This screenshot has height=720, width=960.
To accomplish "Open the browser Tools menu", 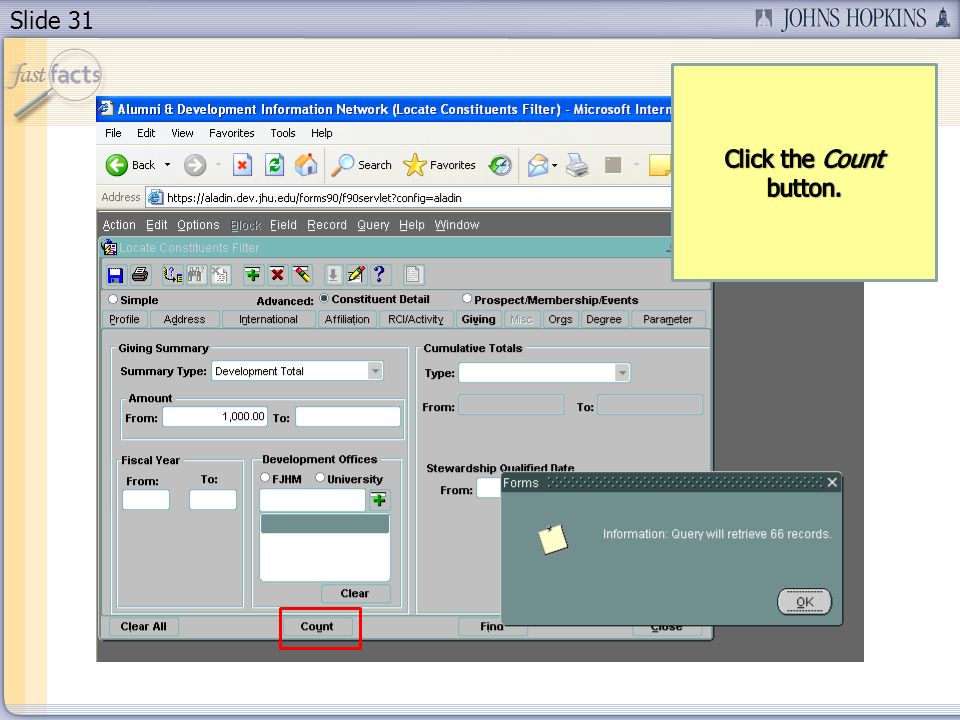I will click(x=283, y=133).
